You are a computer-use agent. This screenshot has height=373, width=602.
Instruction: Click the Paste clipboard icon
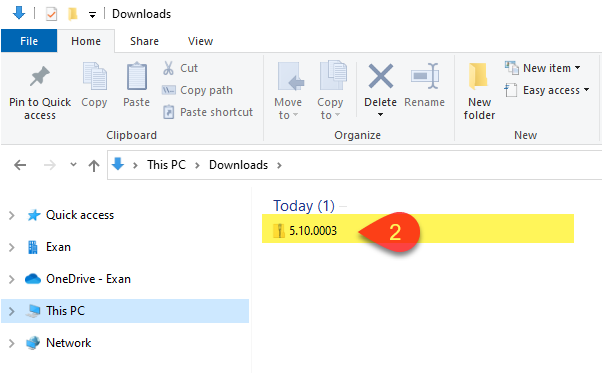pos(137,76)
